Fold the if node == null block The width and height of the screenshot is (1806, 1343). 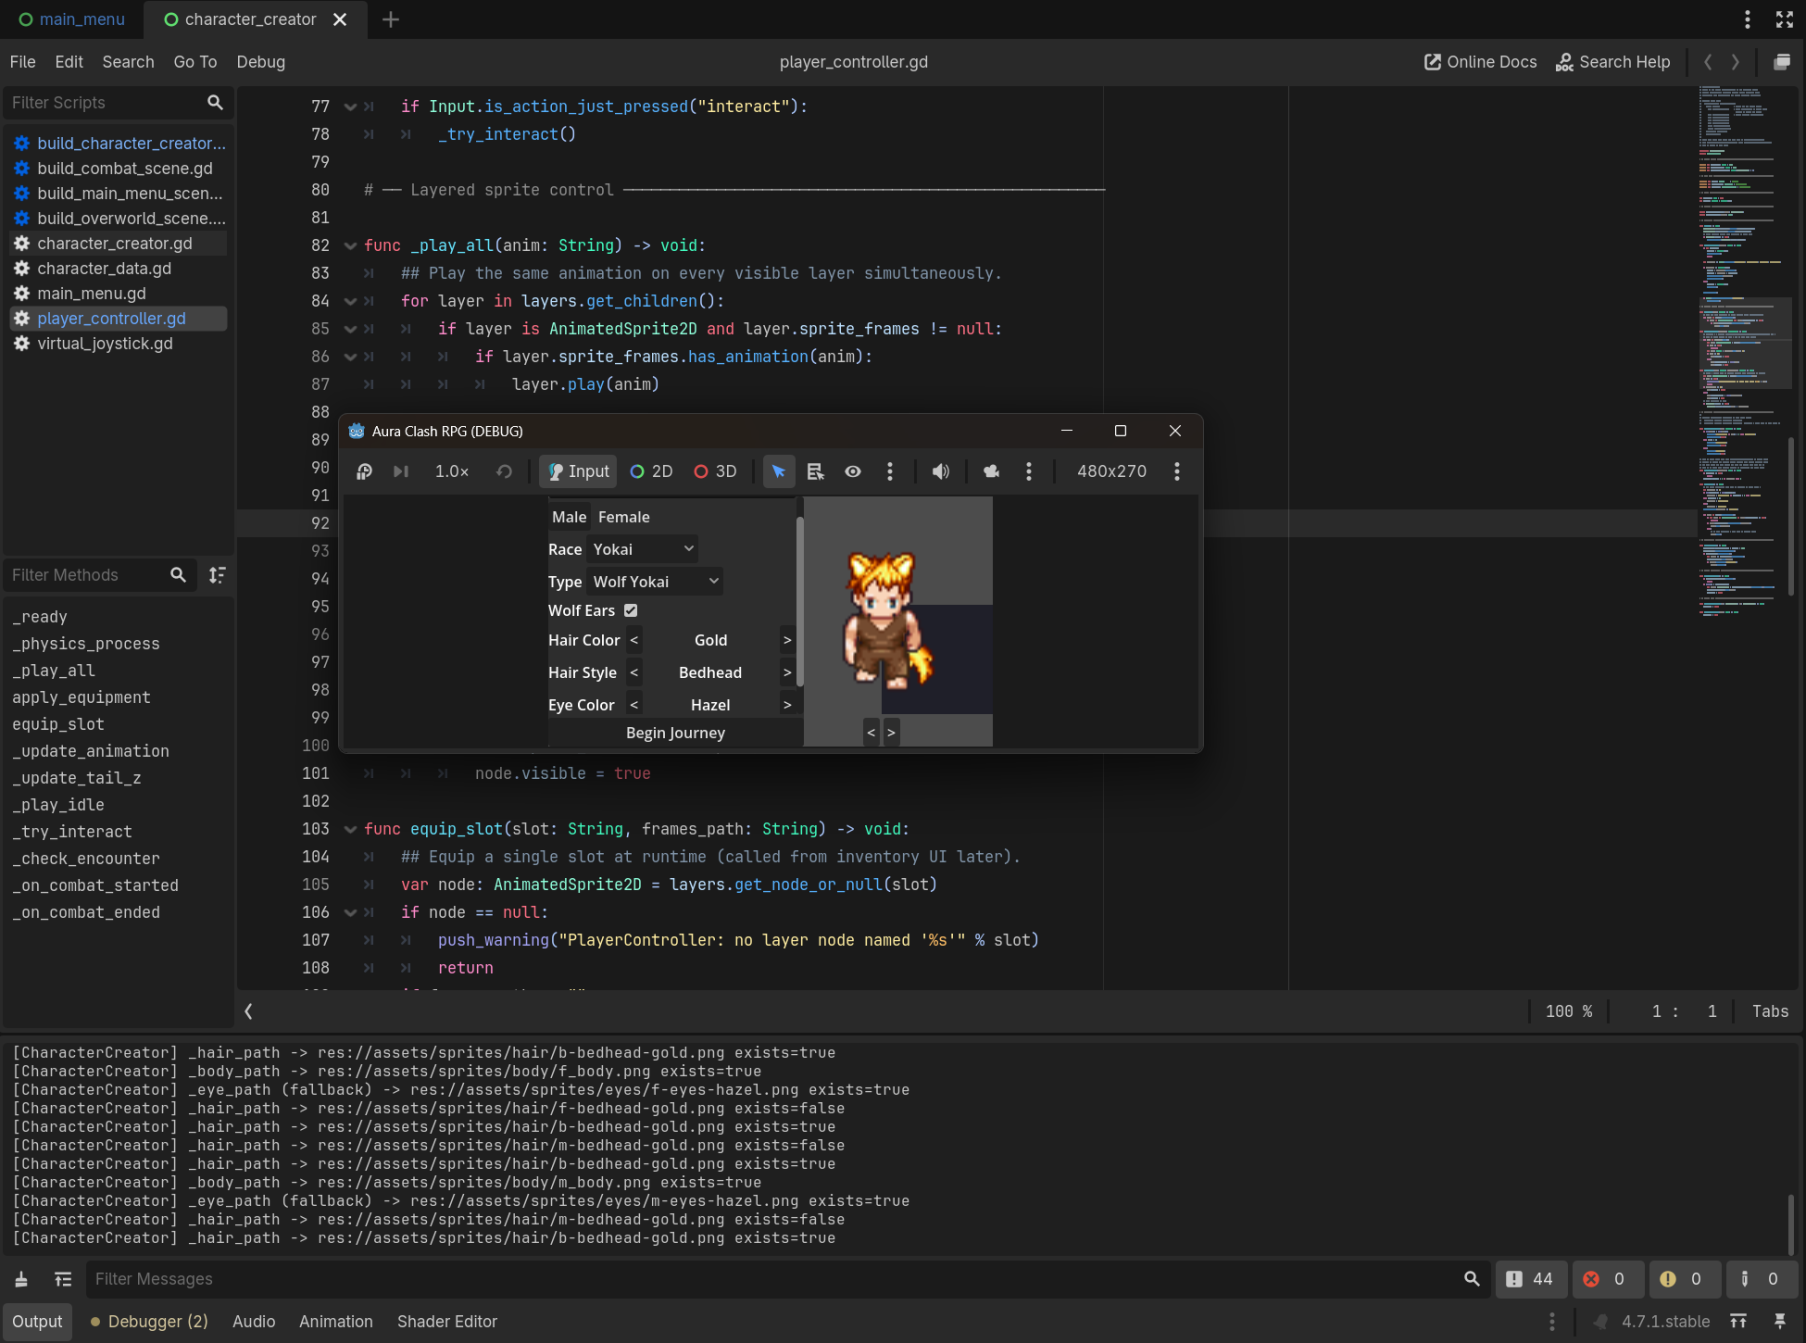(350, 913)
